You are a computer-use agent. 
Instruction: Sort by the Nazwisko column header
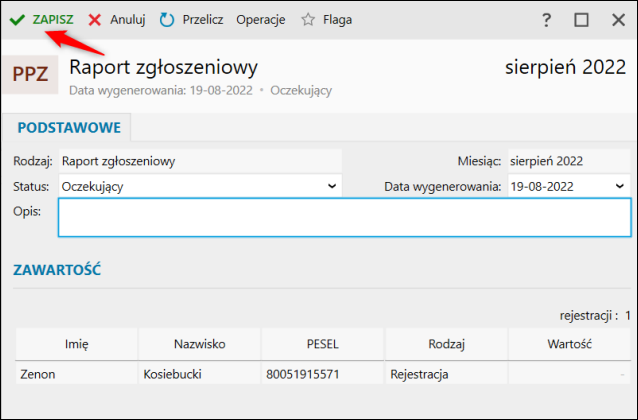click(199, 344)
